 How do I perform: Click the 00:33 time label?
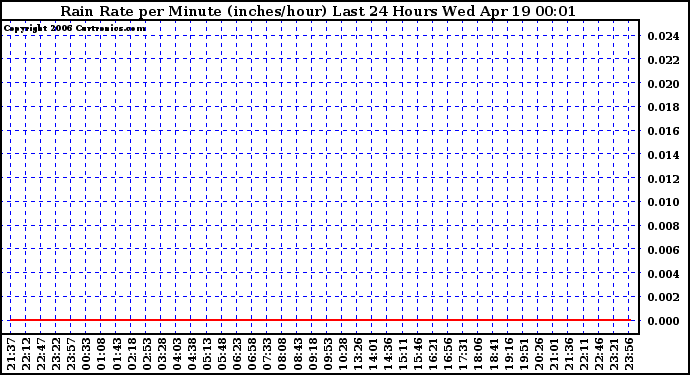tap(86, 354)
